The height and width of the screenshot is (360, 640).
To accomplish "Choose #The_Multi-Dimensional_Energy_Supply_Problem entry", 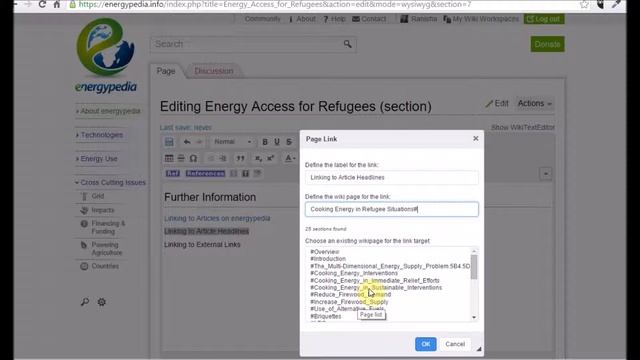I will (390, 266).
